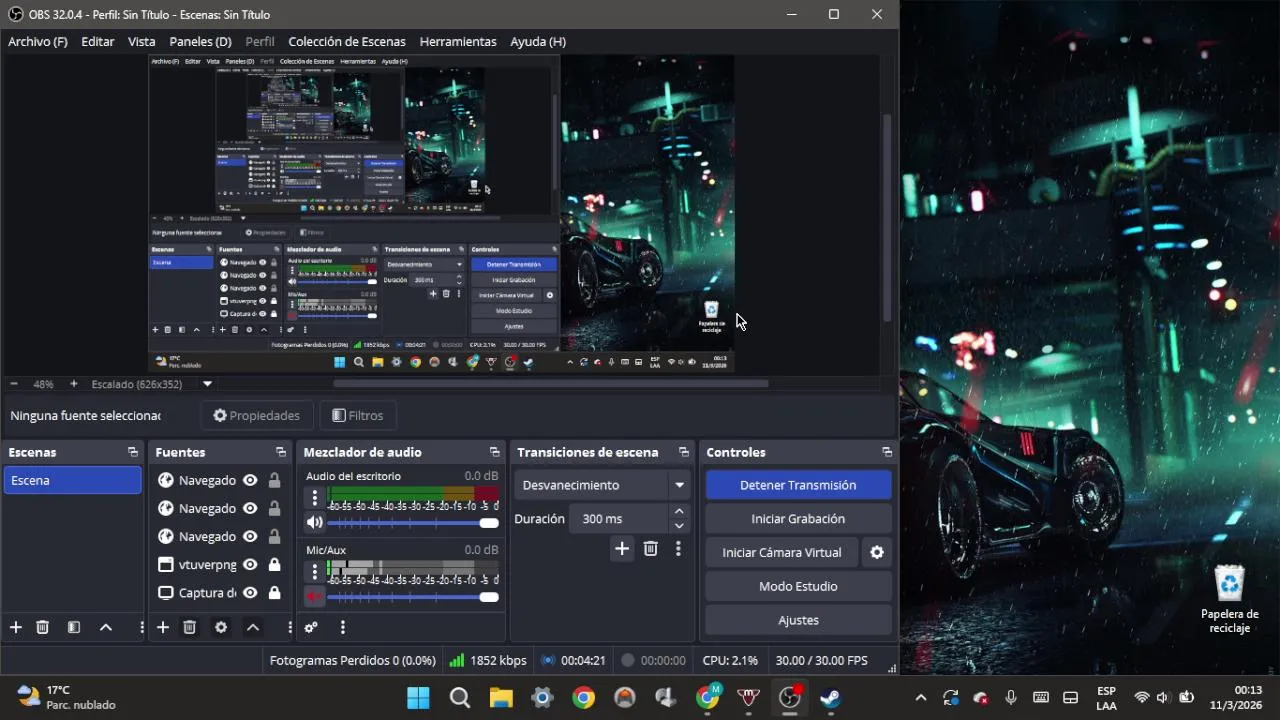Image resolution: width=1280 pixels, height=720 pixels.
Task: Undock the Fuentes panel
Action: coord(281,452)
